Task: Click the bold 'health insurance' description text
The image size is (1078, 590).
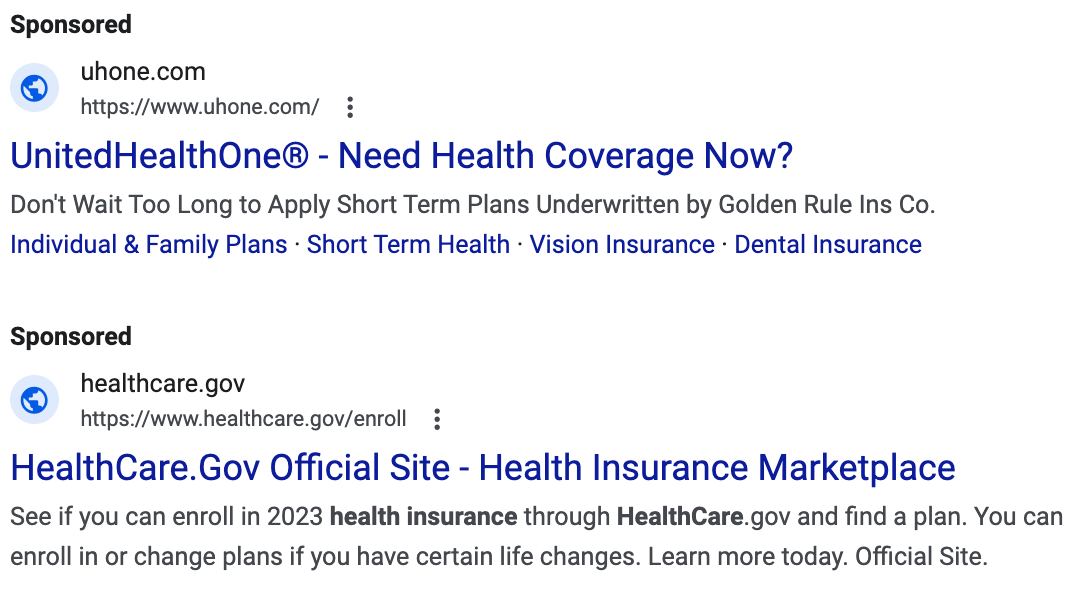Action: 423,517
